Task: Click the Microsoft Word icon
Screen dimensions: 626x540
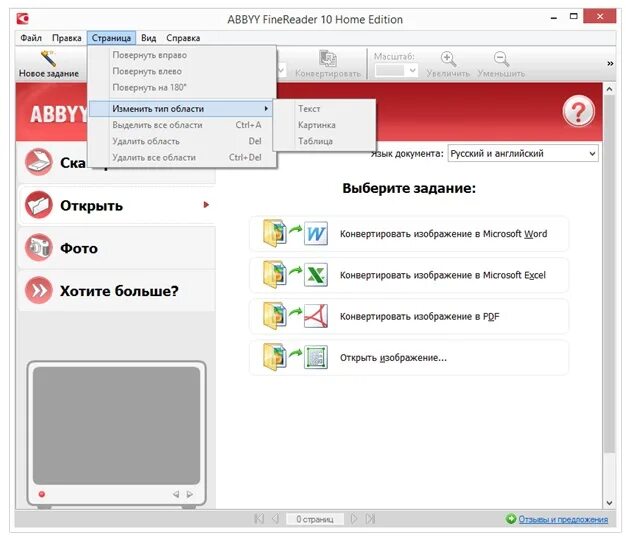Action: click(x=316, y=233)
